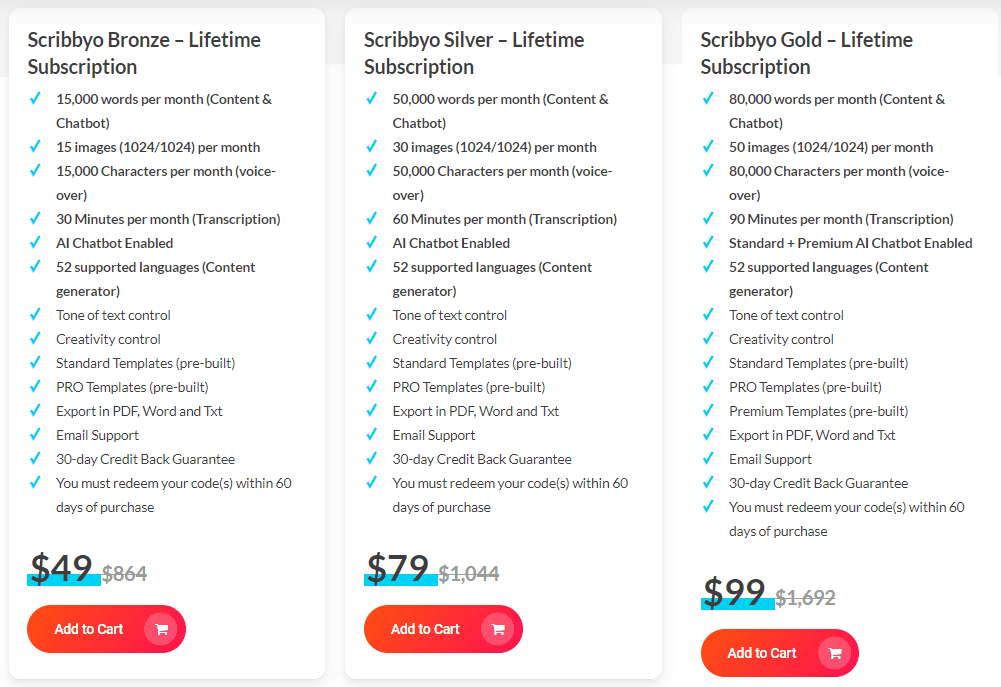The image size is (1001, 687).
Task: Click Add to Cart for Scribbyo Gold
Action: [x=760, y=653]
